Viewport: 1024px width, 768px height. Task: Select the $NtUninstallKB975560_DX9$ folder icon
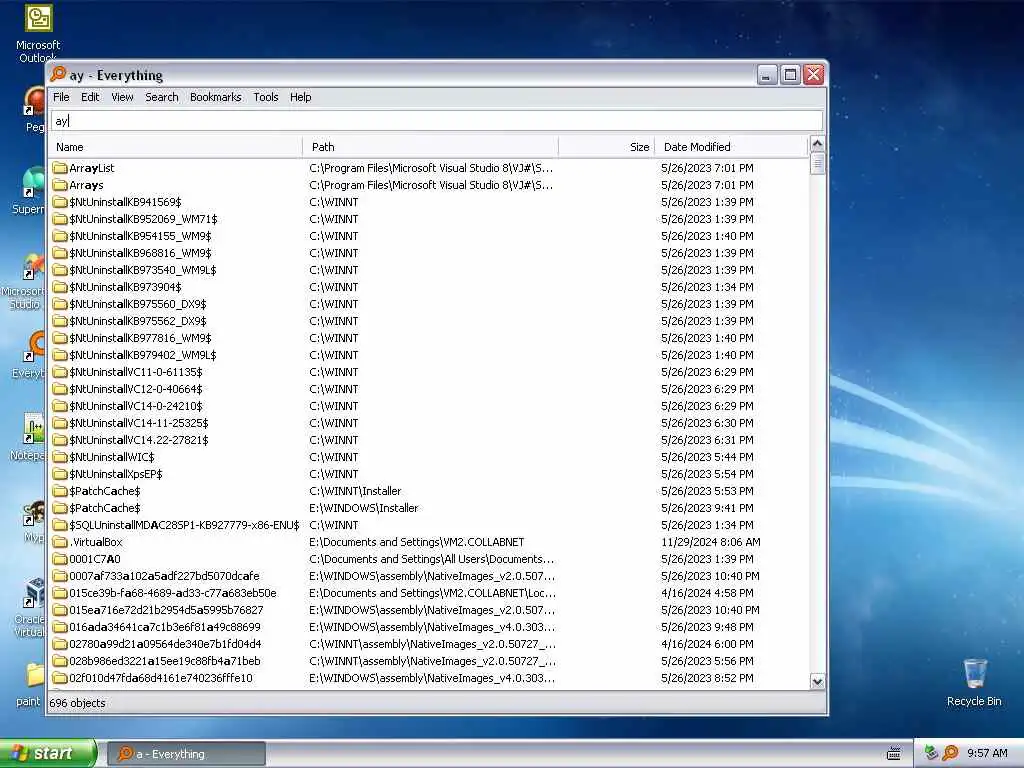[x=60, y=304]
